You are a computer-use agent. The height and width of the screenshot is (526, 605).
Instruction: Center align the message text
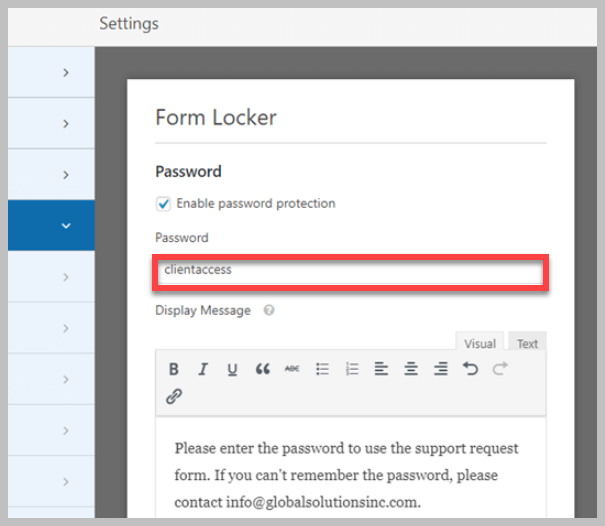(x=411, y=369)
